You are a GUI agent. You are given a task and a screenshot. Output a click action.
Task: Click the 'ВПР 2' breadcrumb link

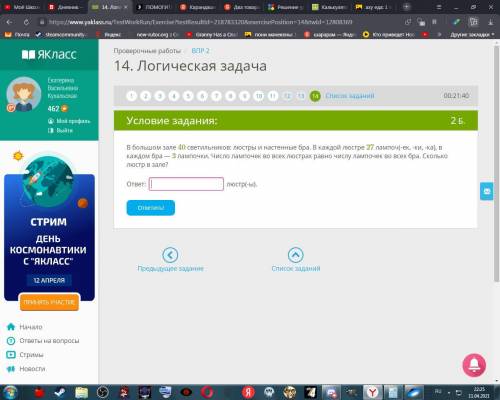[200, 51]
